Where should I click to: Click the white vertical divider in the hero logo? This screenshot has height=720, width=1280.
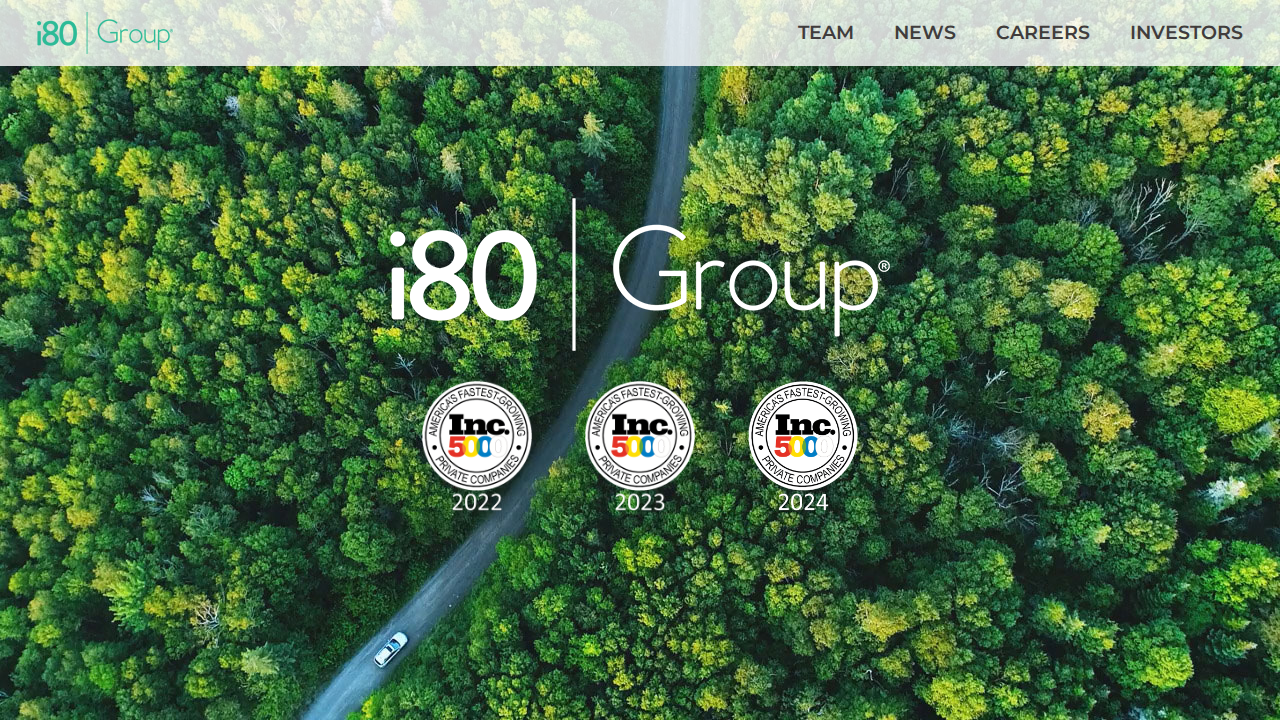point(574,274)
